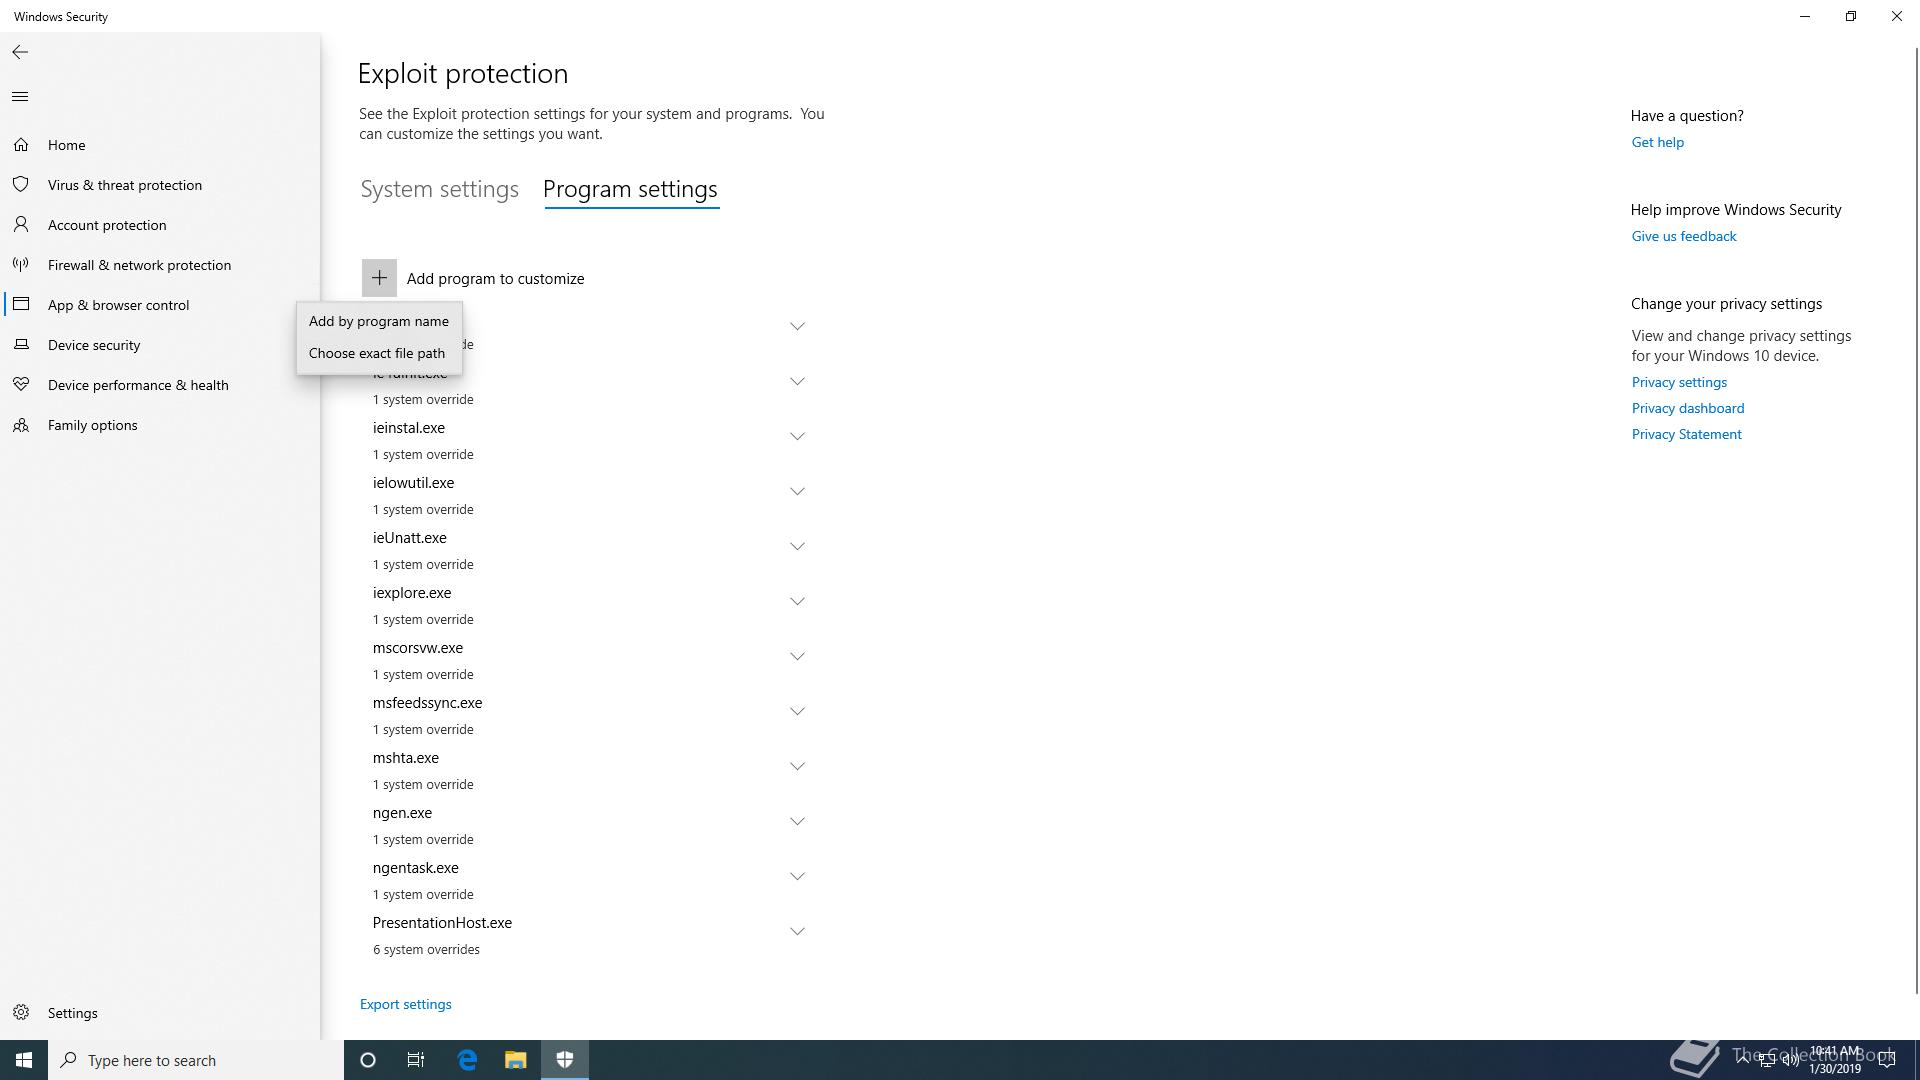
Task: Launch Microsoft Edge from the taskbar
Action: coord(467,1060)
